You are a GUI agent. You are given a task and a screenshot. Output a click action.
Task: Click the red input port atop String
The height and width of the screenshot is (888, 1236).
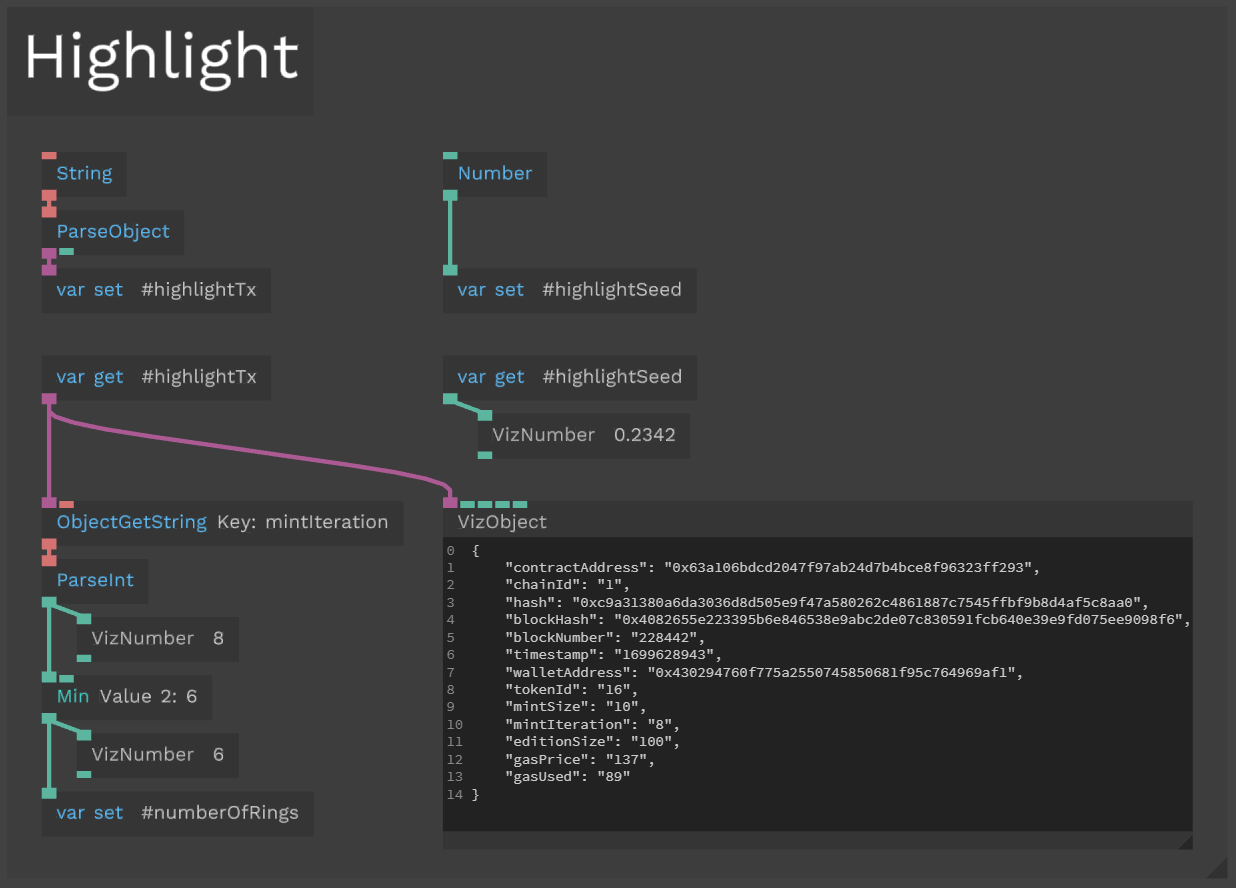pyautogui.click(x=49, y=155)
